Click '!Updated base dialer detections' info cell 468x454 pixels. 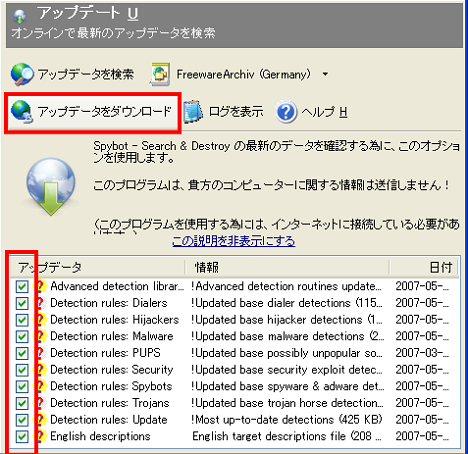click(287, 303)
